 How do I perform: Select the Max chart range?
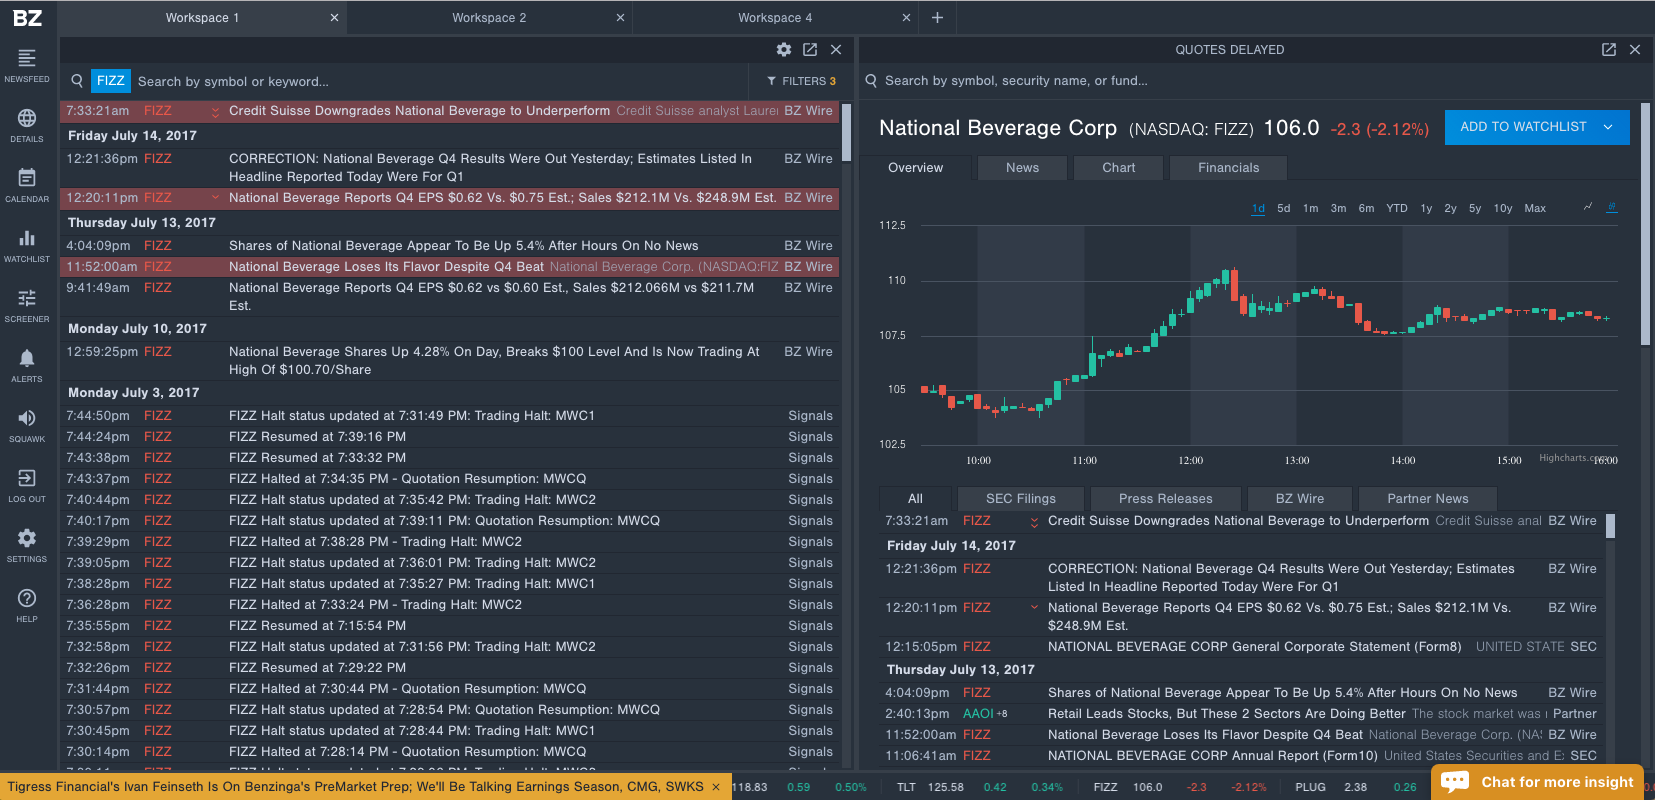pyautogui.click(x=1535, y=208)
